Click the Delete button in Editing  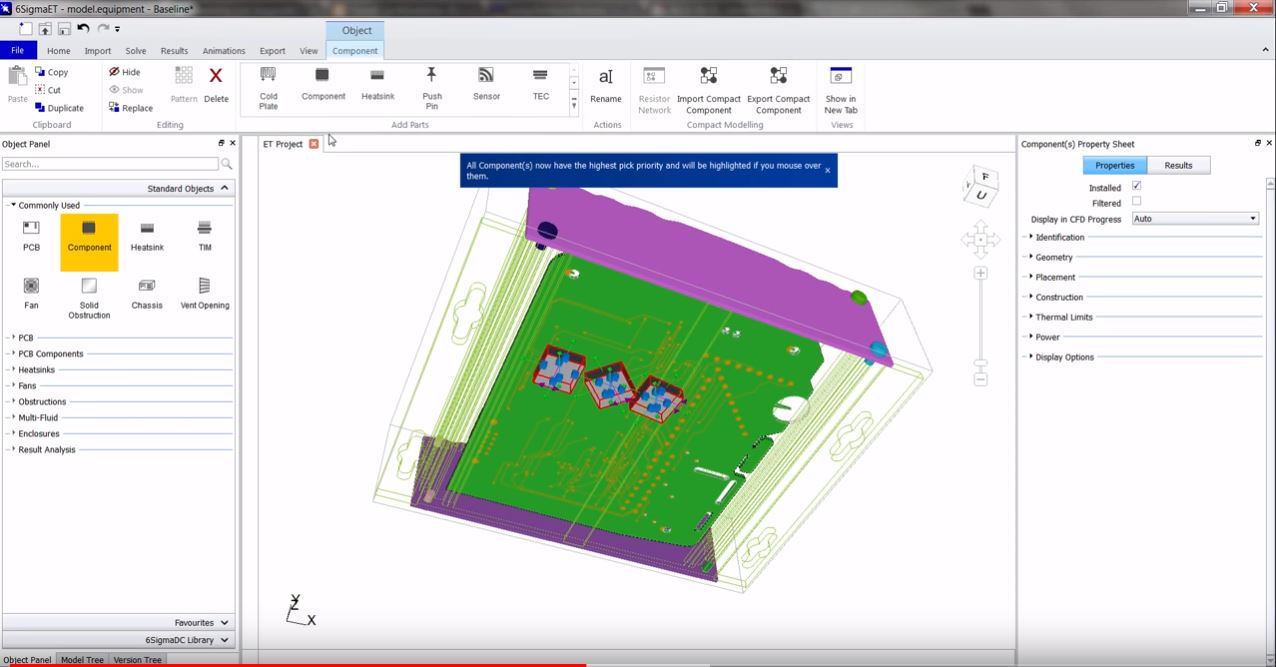pos(216,85)
